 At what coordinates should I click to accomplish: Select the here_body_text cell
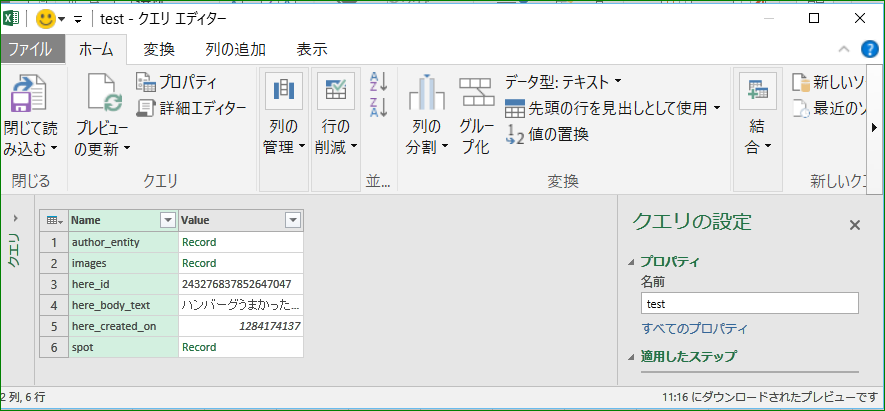pyautogui.click(x=124, y=305)
